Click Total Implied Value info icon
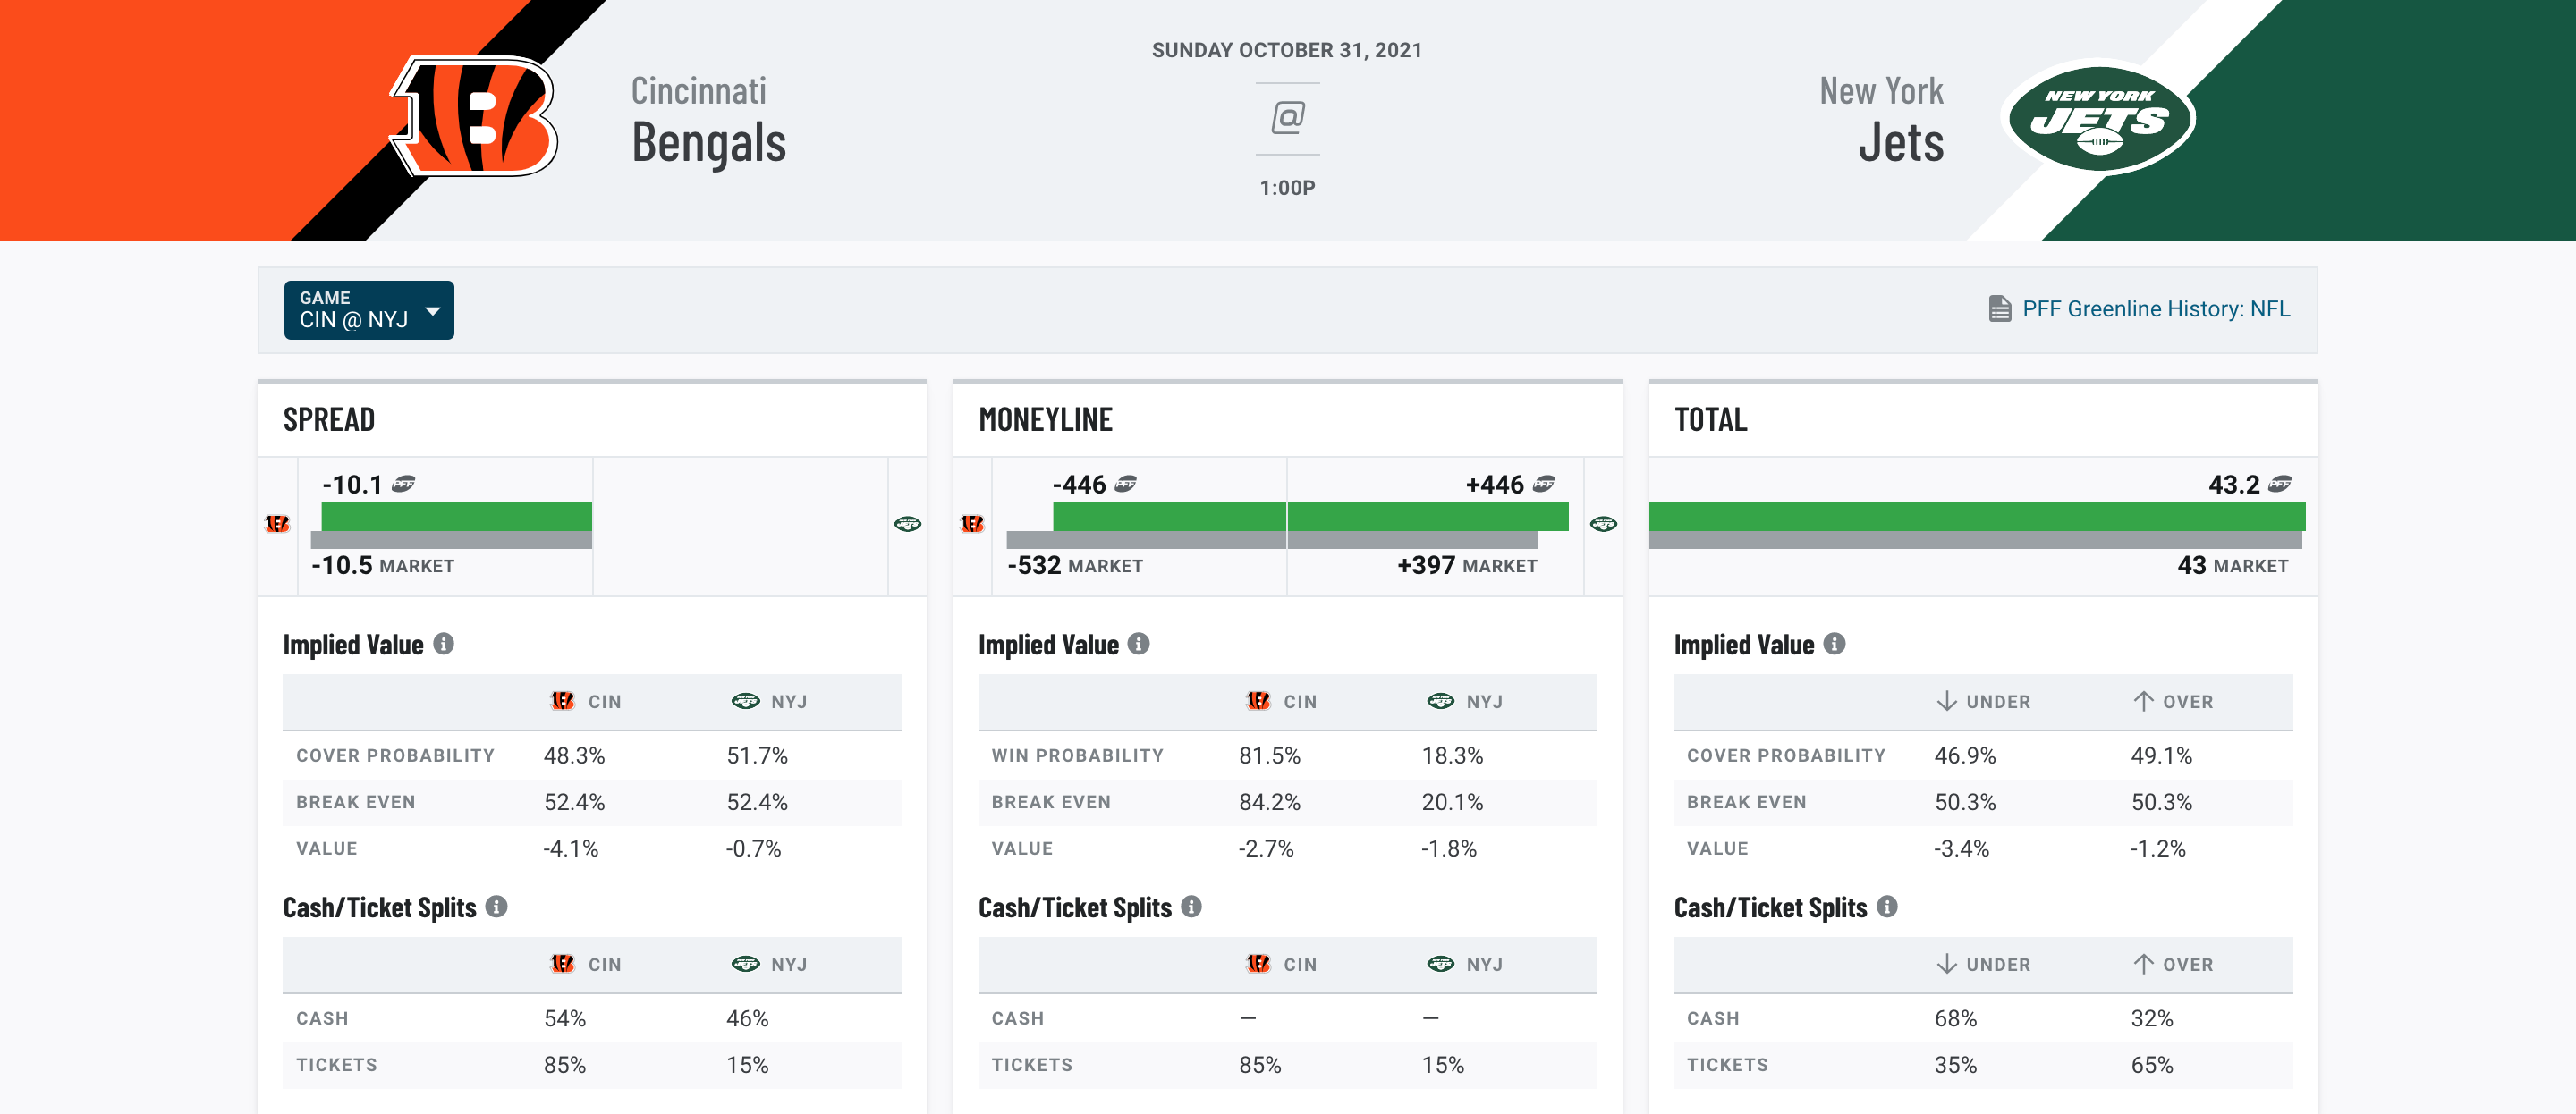The image size is (2576, 1114). tap(1834, 644)
